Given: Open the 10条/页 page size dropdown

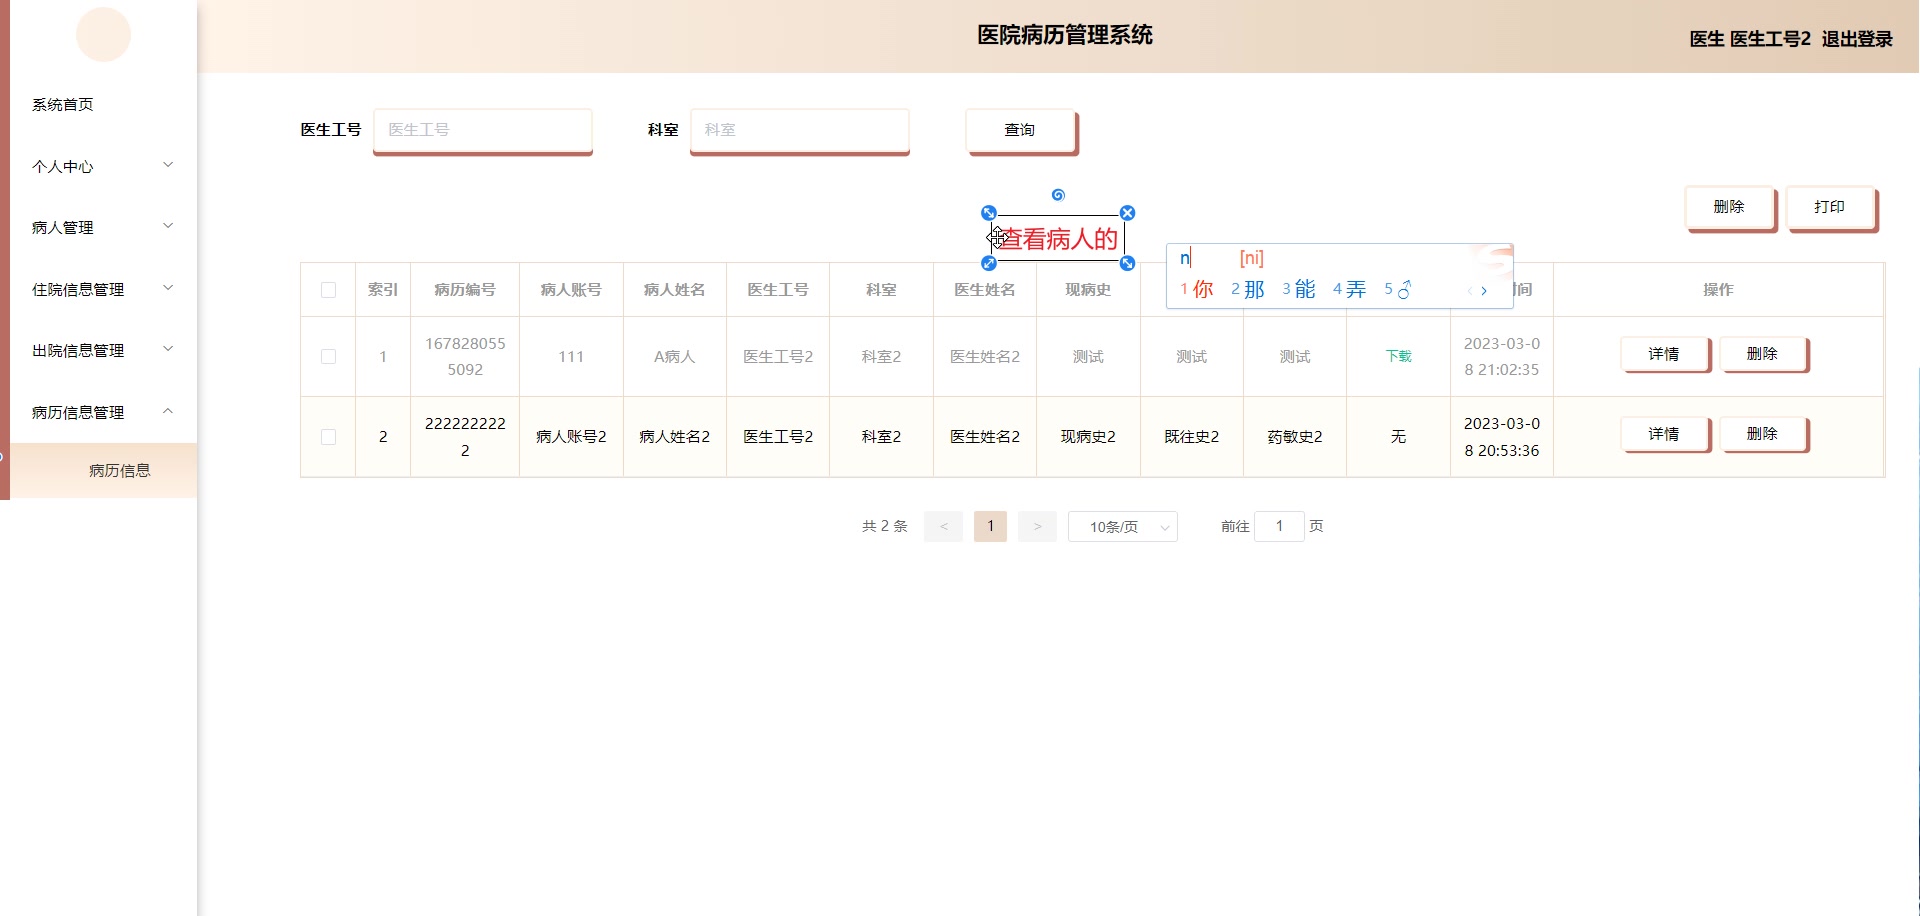Looking at the screenshot, I should coord(1122,526).
